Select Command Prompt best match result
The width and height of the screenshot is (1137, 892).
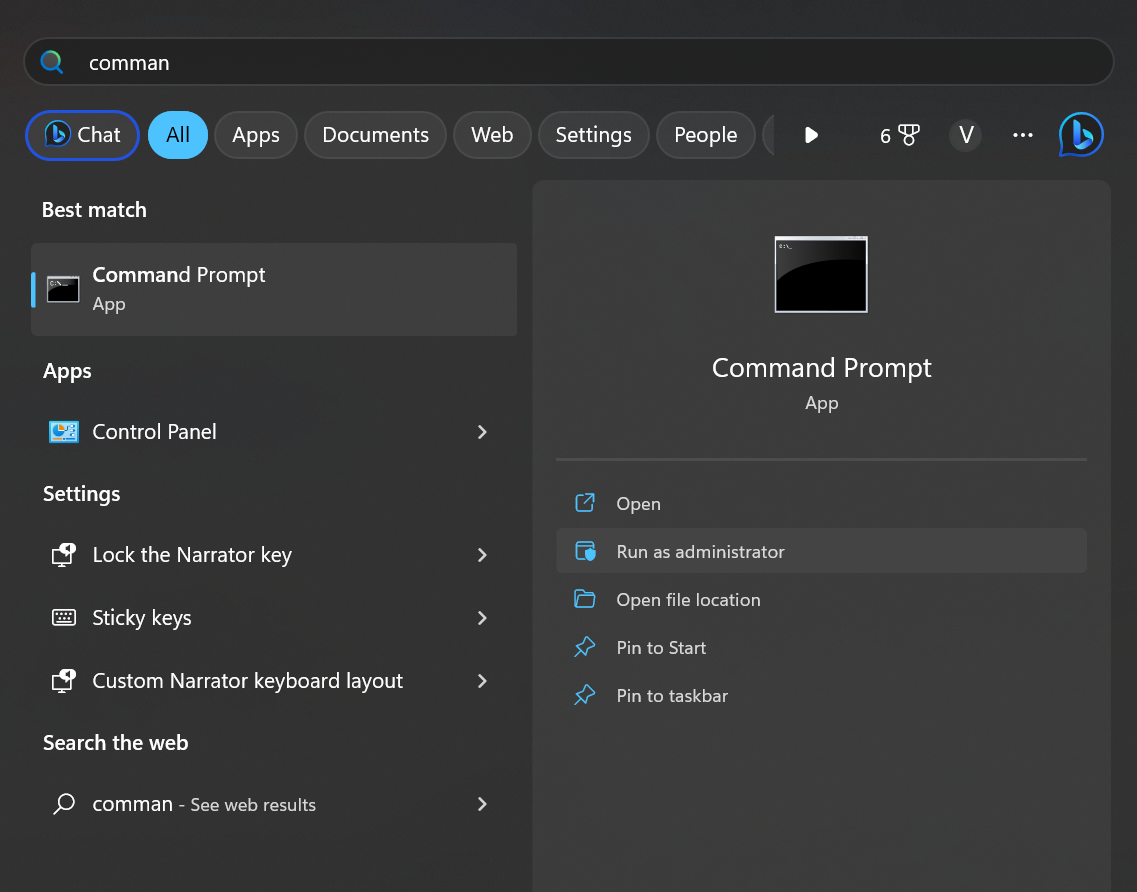[x=273, y=289]
